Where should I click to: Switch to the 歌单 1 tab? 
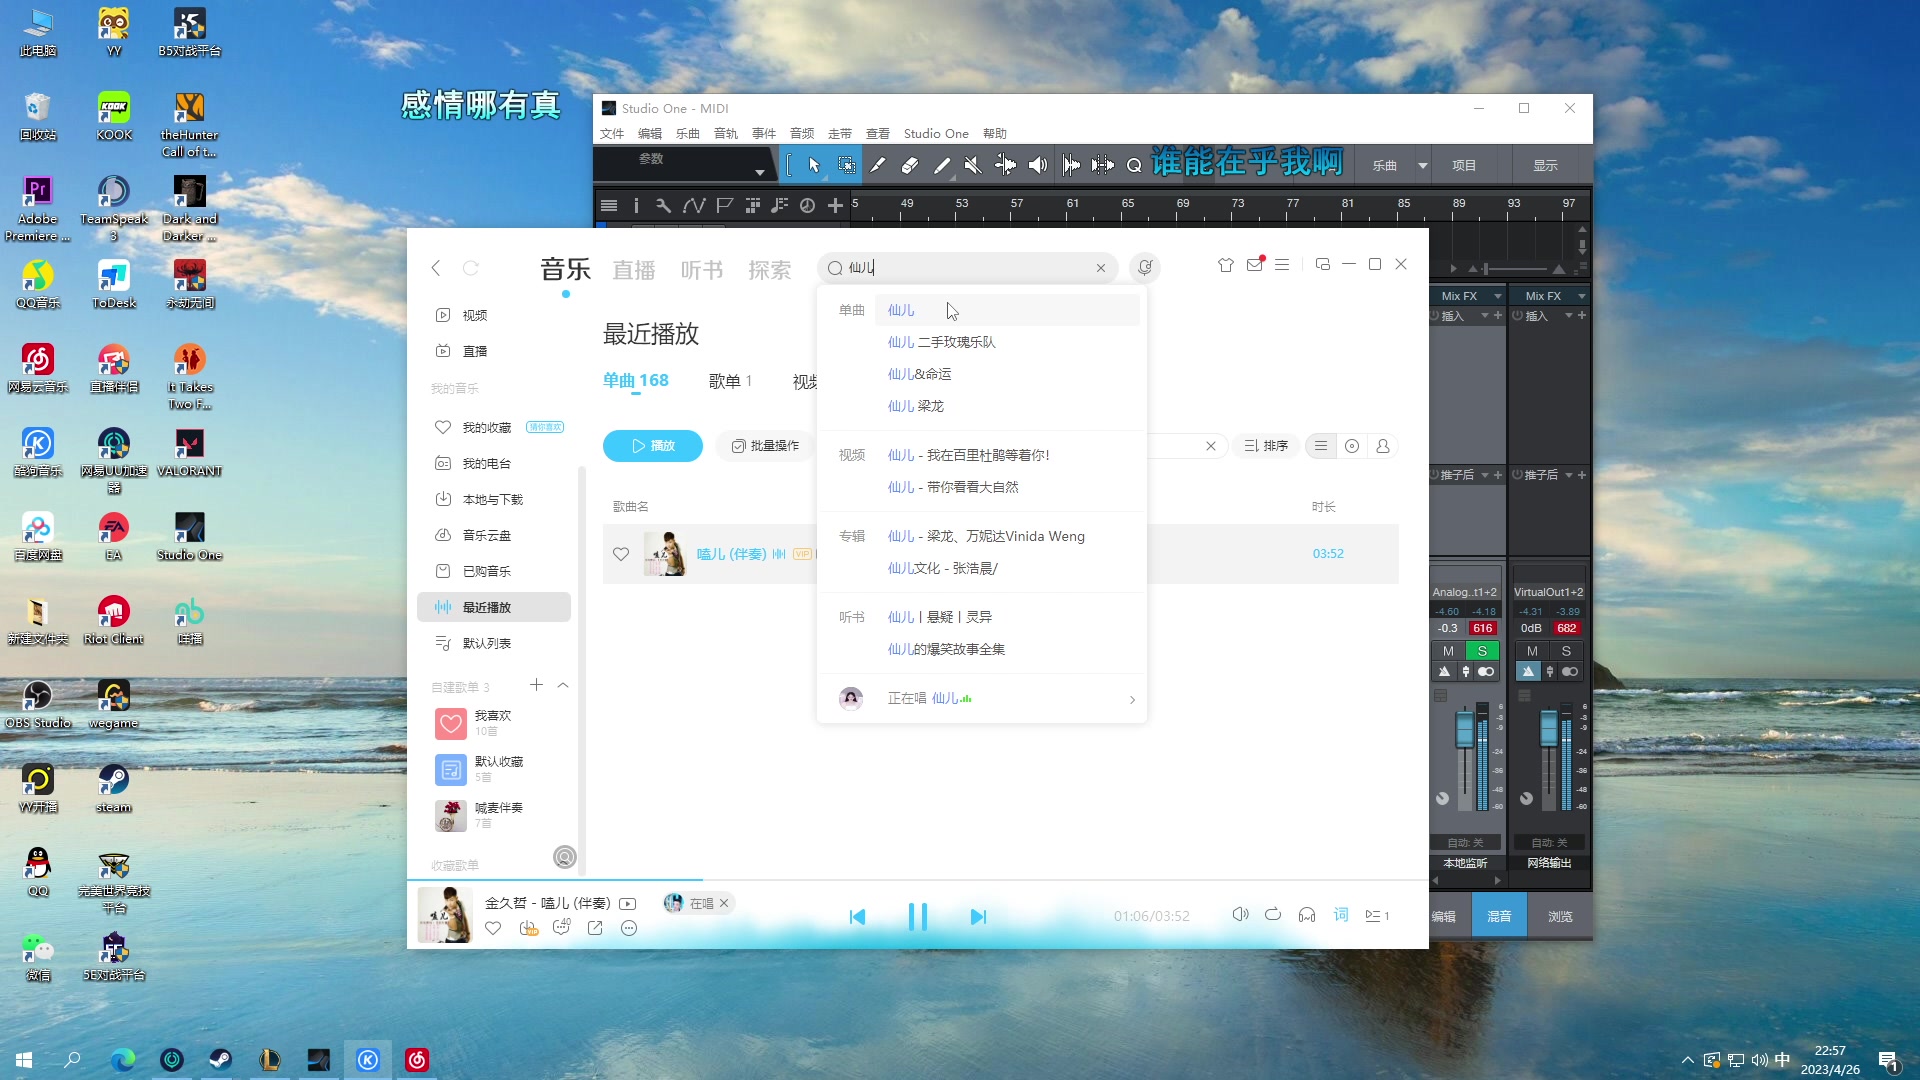point(730,381)
